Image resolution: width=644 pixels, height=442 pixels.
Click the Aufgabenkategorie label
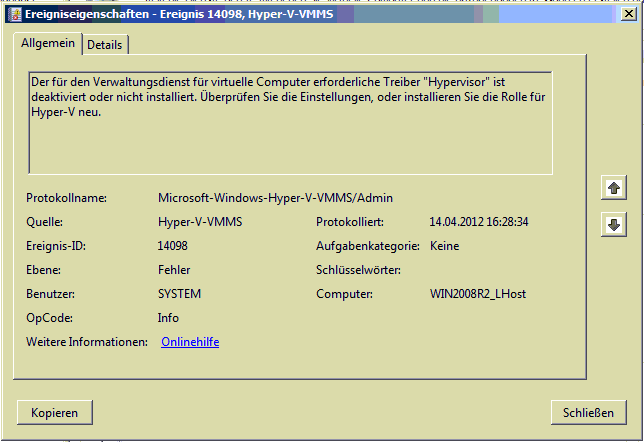click(x=368, y=246)
